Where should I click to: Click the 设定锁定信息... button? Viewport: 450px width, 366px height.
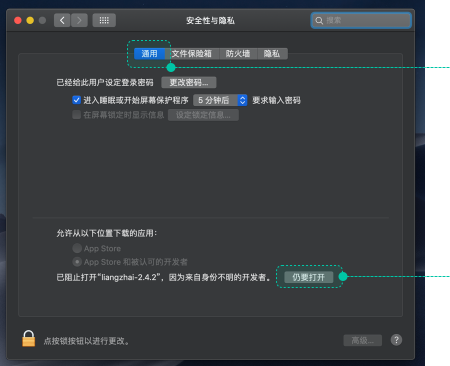coord(203,115)
